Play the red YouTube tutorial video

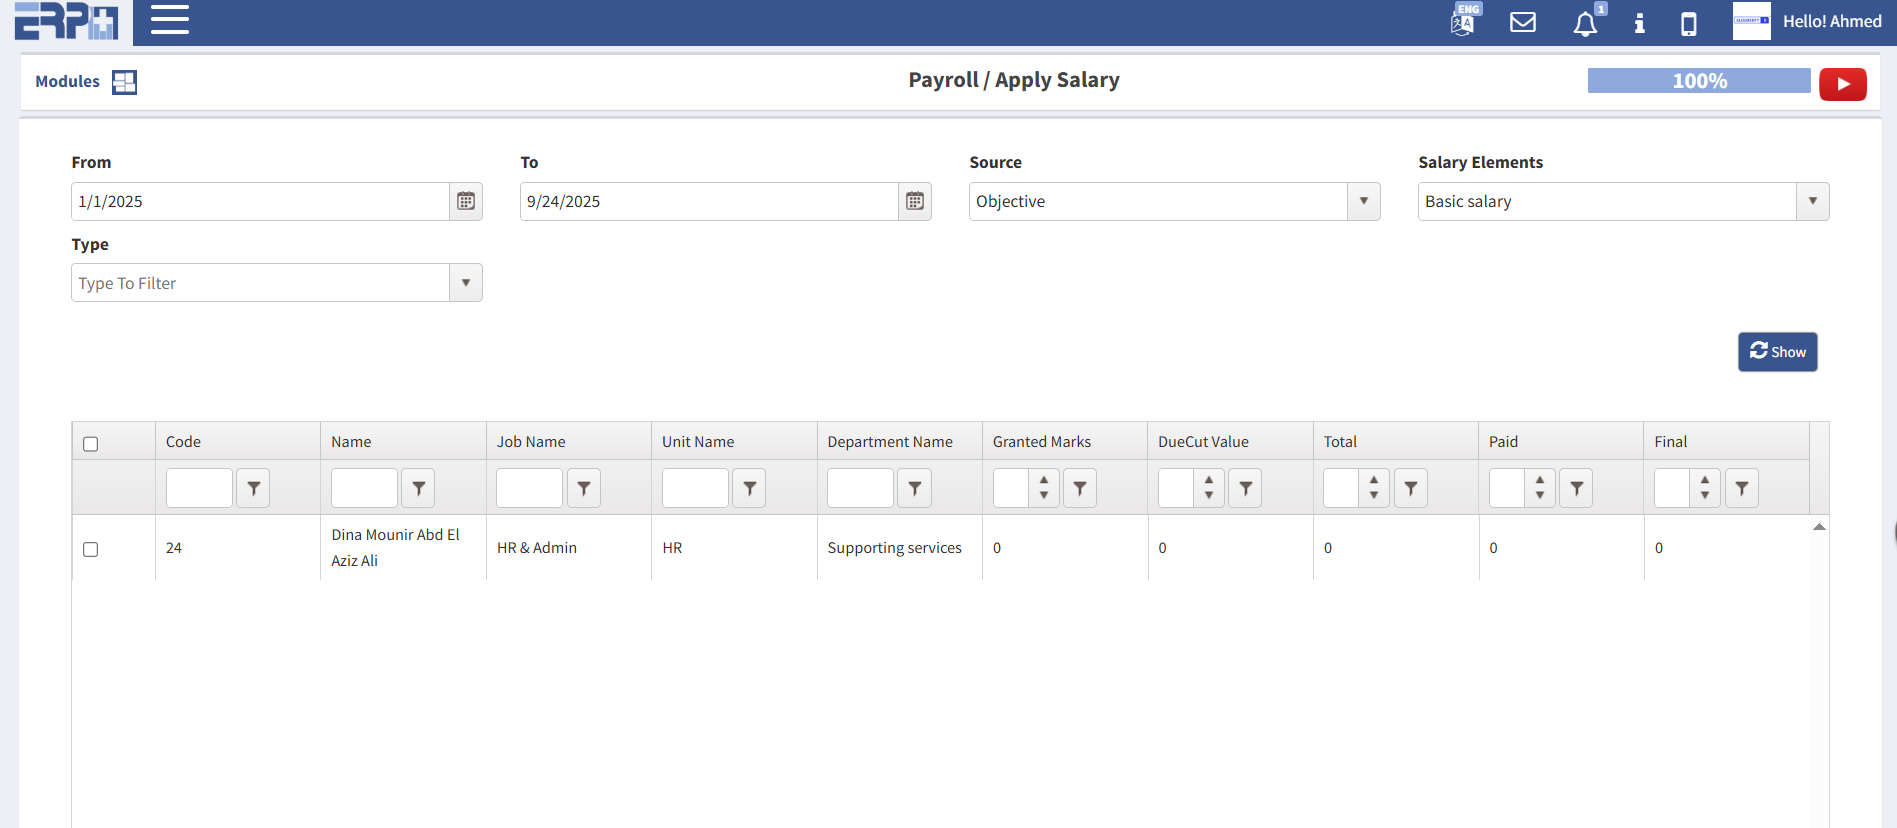coord(1842,84)
